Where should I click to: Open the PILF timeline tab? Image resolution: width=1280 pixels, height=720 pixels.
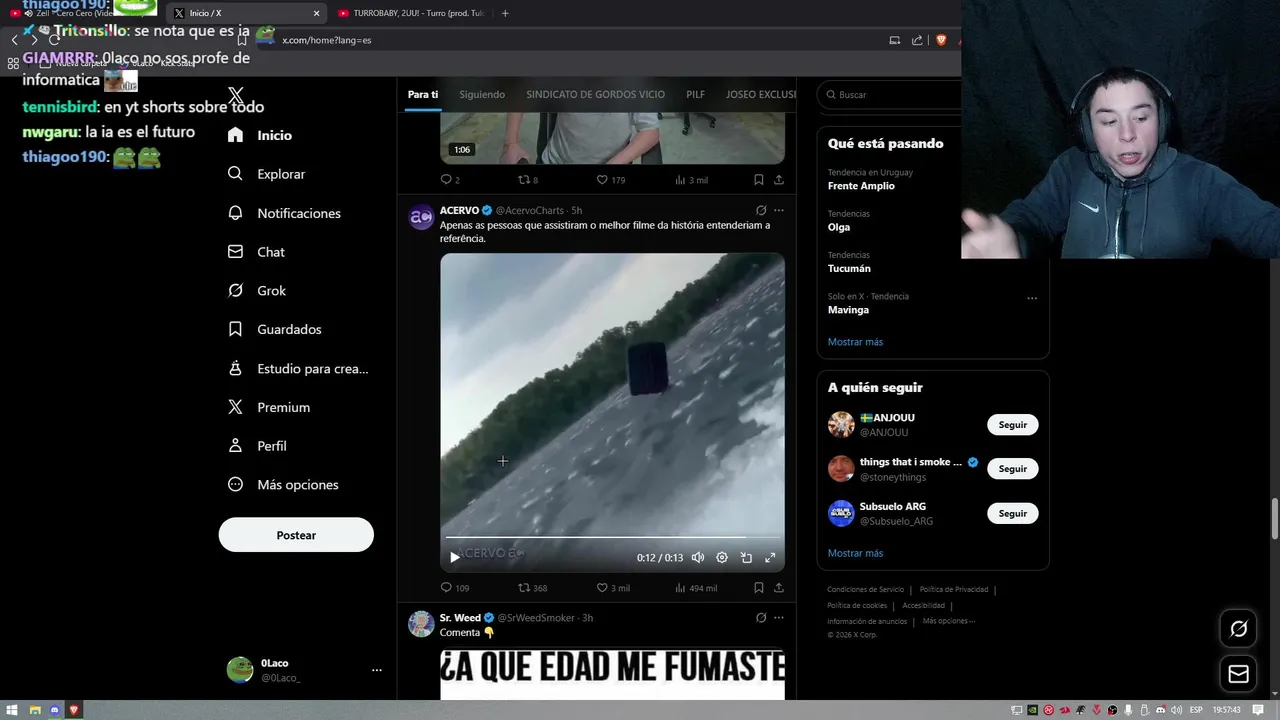click(x=695, y=94)
